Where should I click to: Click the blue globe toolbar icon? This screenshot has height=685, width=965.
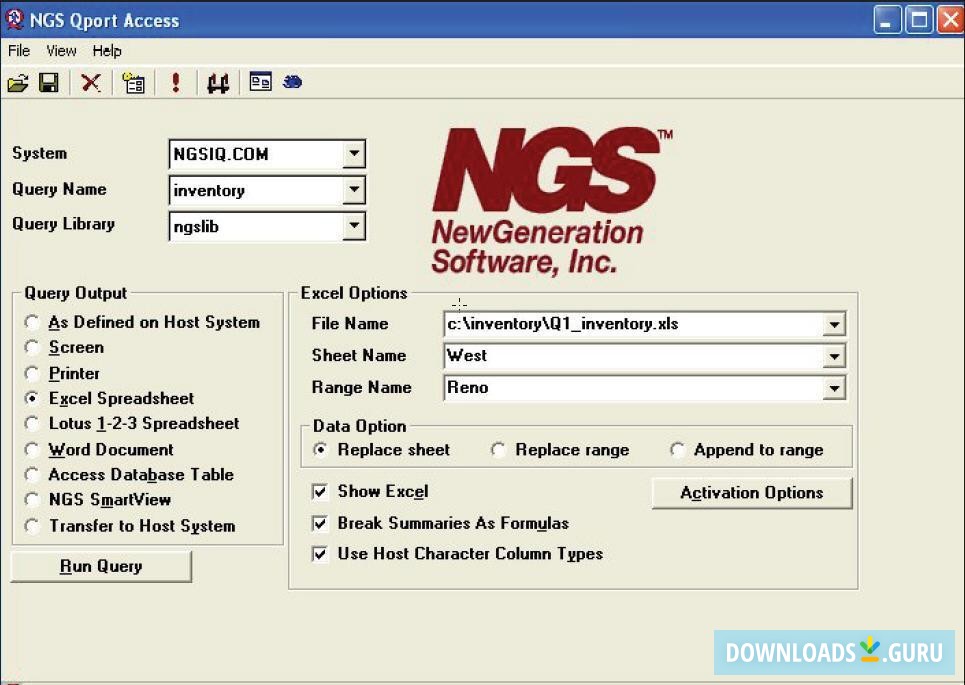(x=292, y=82)
